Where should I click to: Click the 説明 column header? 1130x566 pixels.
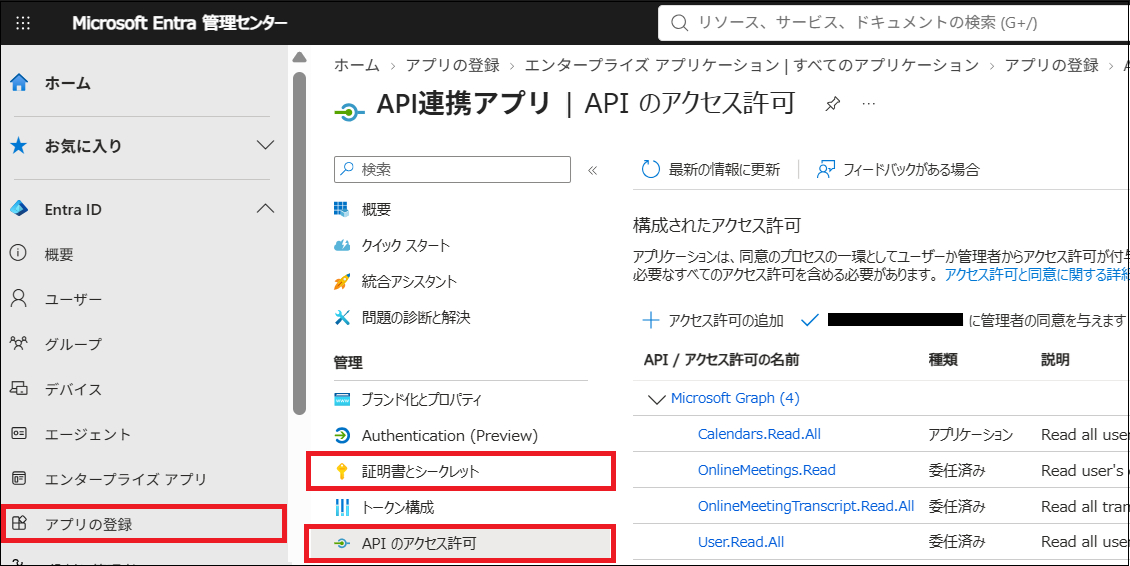point(1055,360)
